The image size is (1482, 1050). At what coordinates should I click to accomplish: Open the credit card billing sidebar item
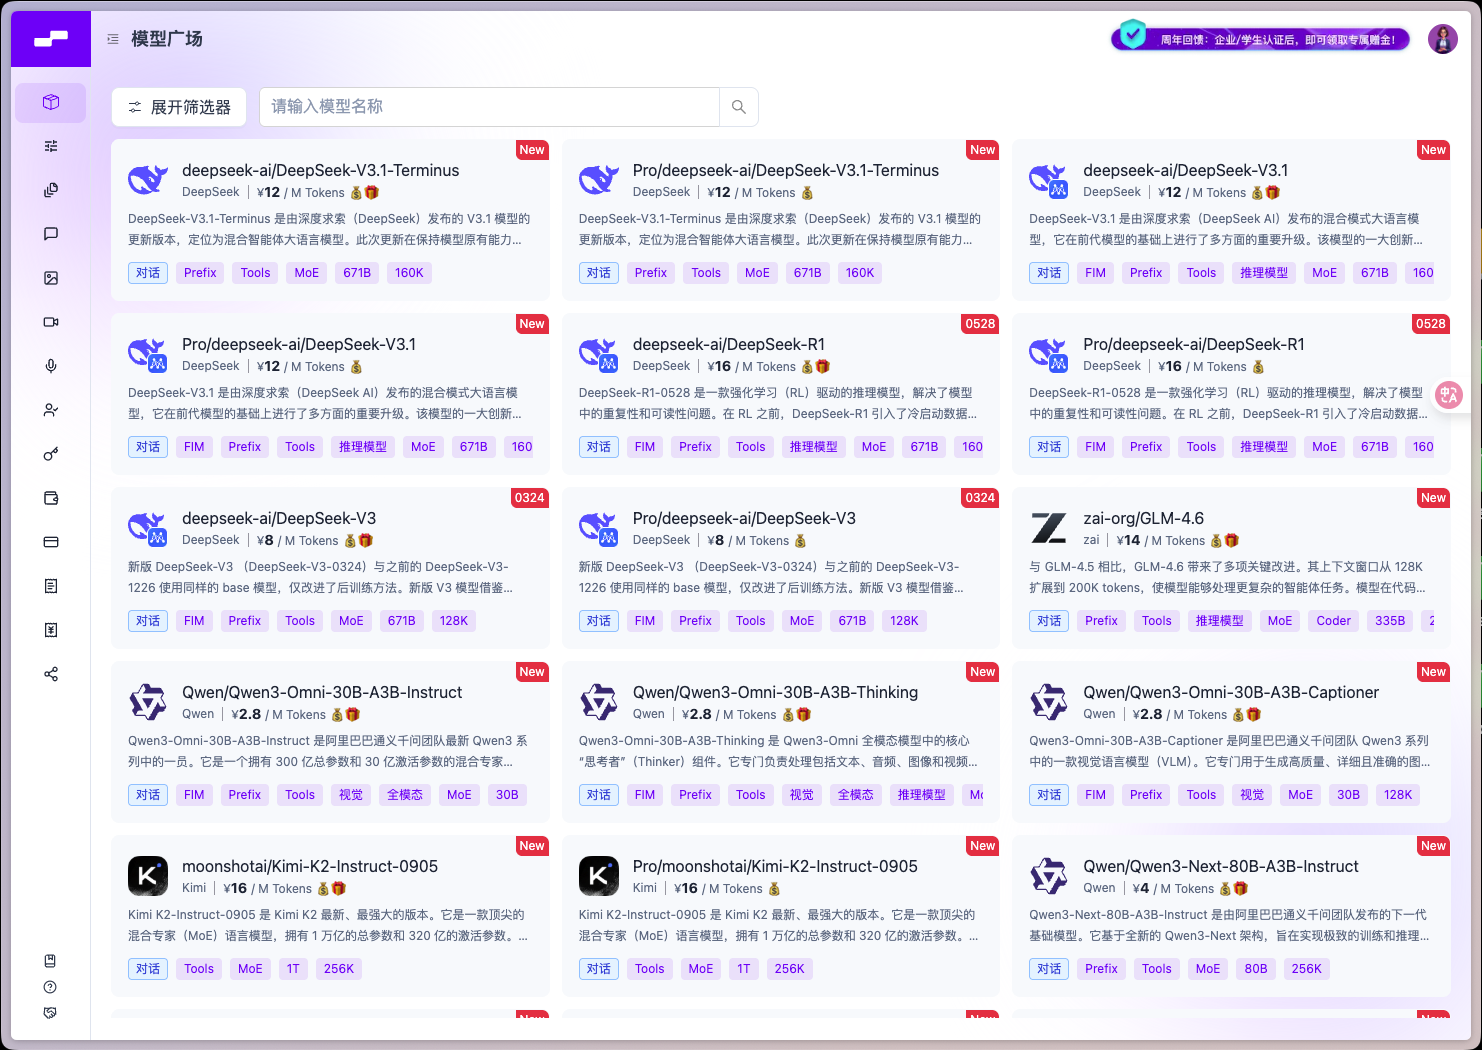coord(51,542)
